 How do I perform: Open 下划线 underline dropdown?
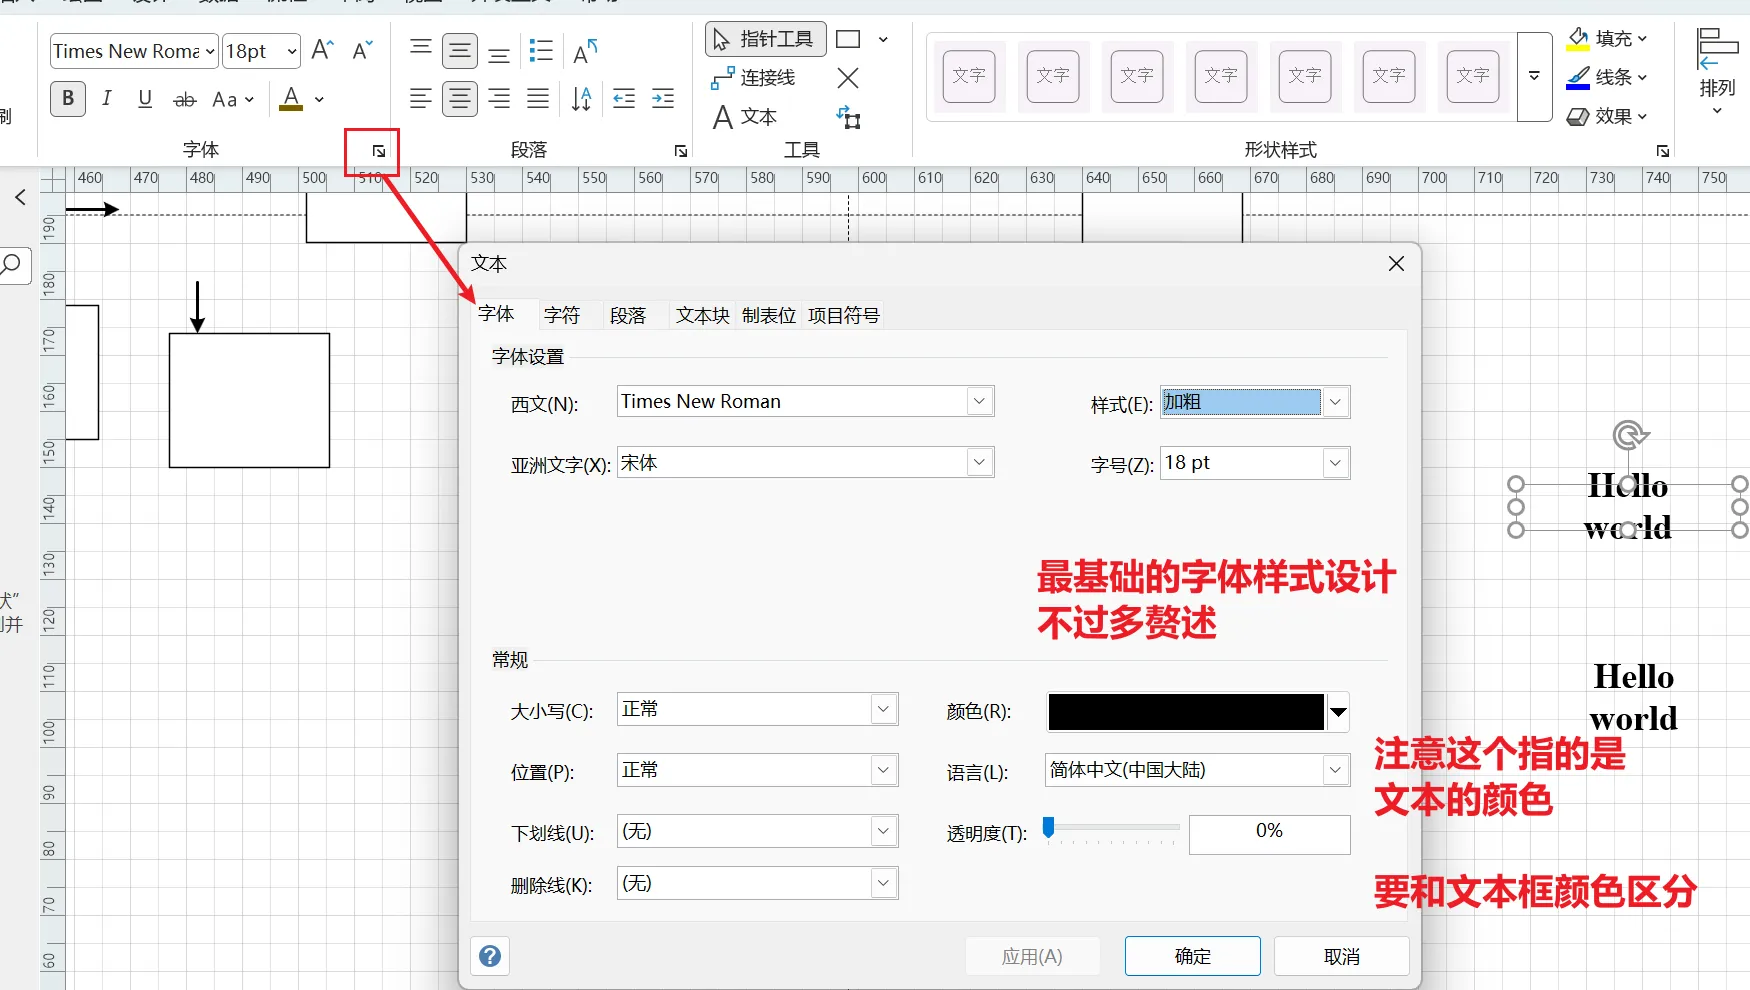(x=883, y=831)
